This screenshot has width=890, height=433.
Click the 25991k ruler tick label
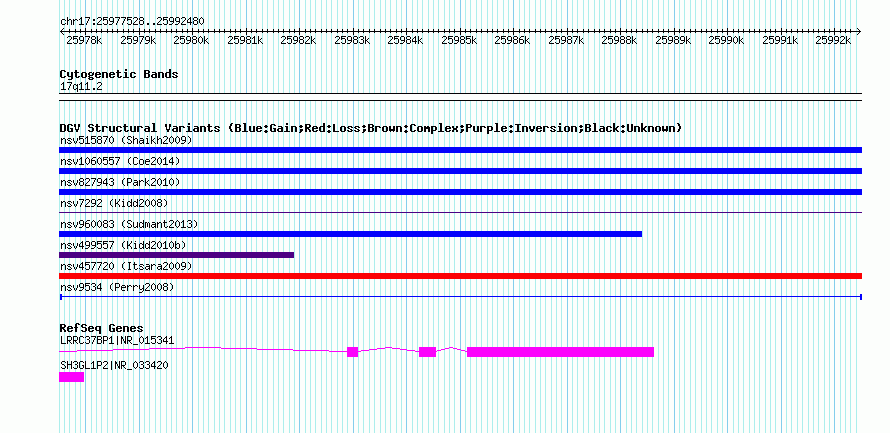(780, 40)
